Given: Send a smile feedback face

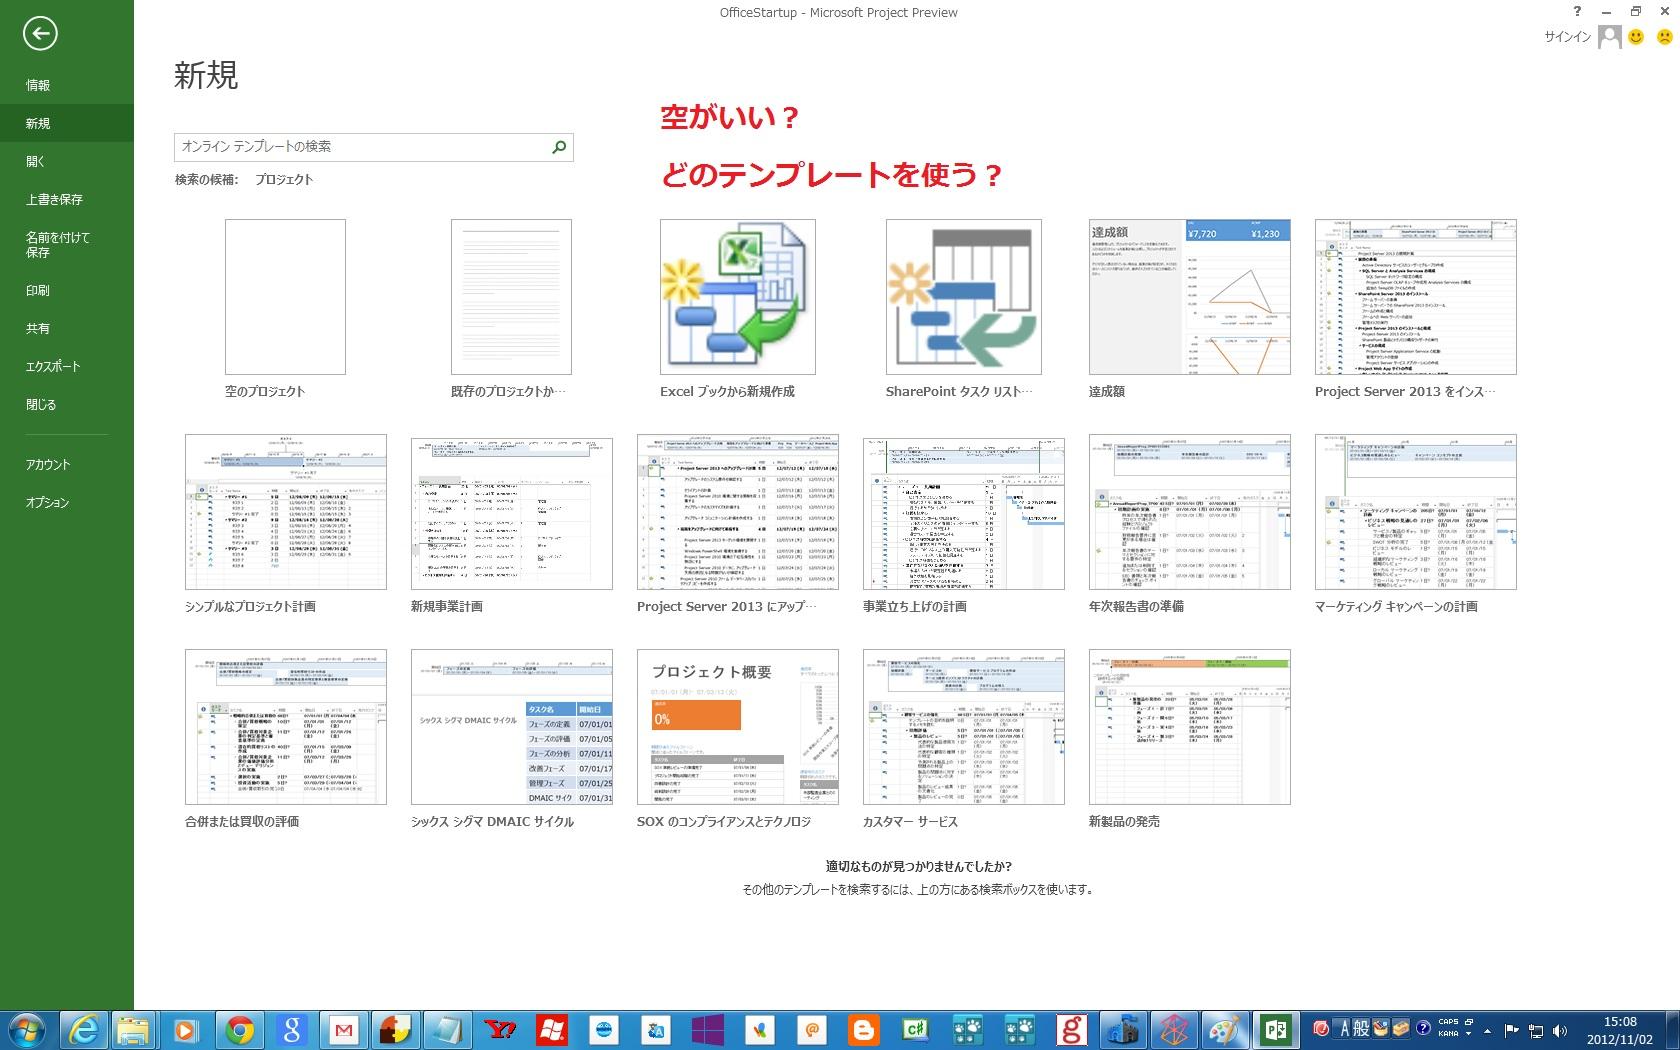Looking at the screenshot, I should (x=1636, y=37).
